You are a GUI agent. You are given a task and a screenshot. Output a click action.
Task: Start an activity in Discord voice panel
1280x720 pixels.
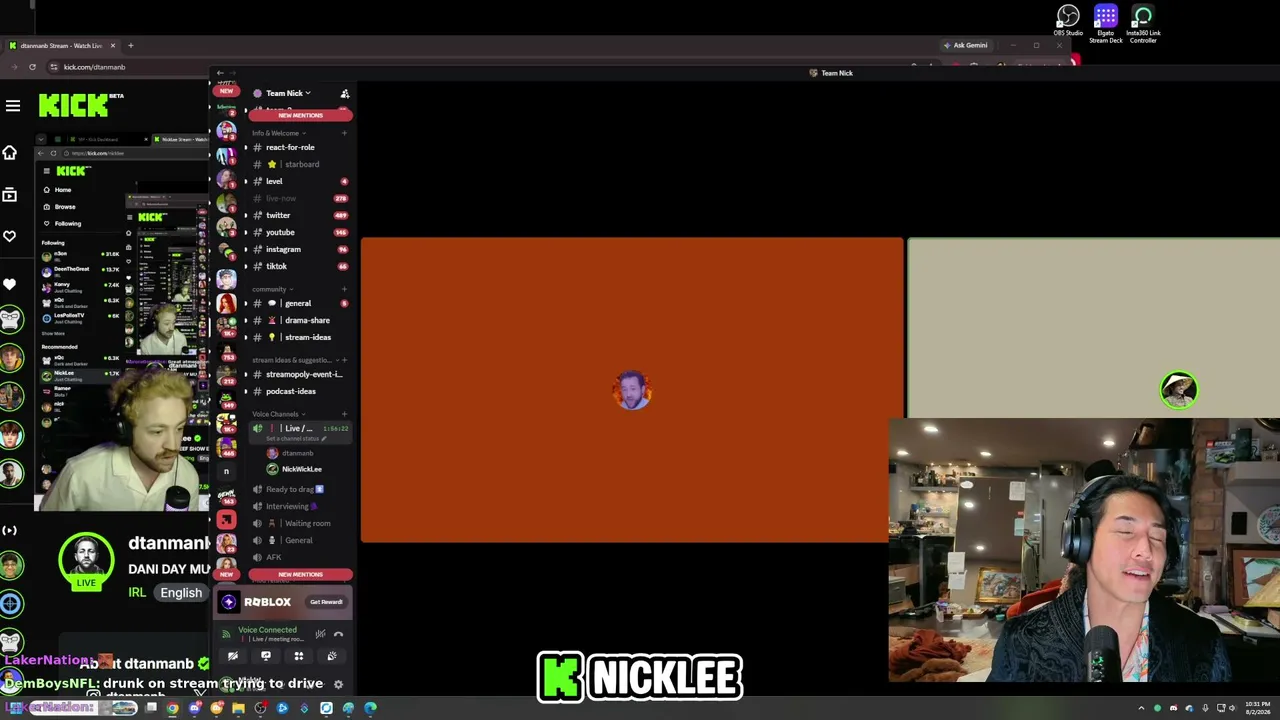pyautogui.click(x=298, y=656)
